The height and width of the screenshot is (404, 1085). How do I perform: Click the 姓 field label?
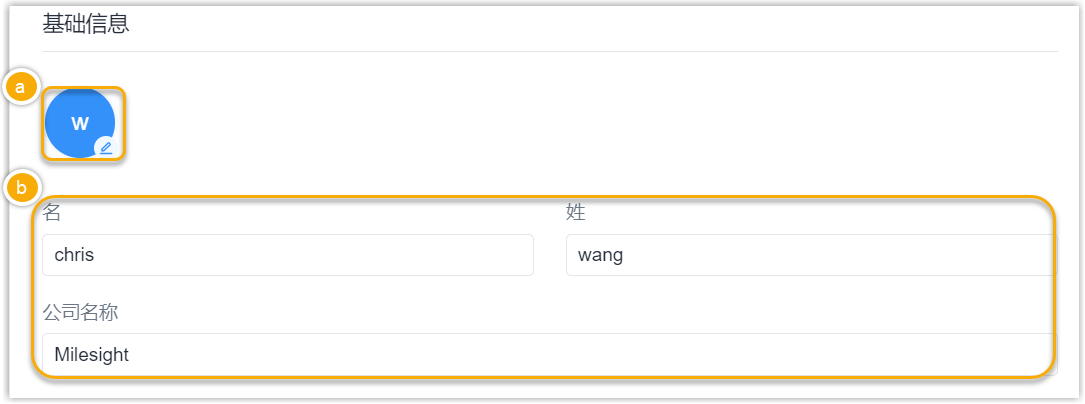[x=576, y=212]
